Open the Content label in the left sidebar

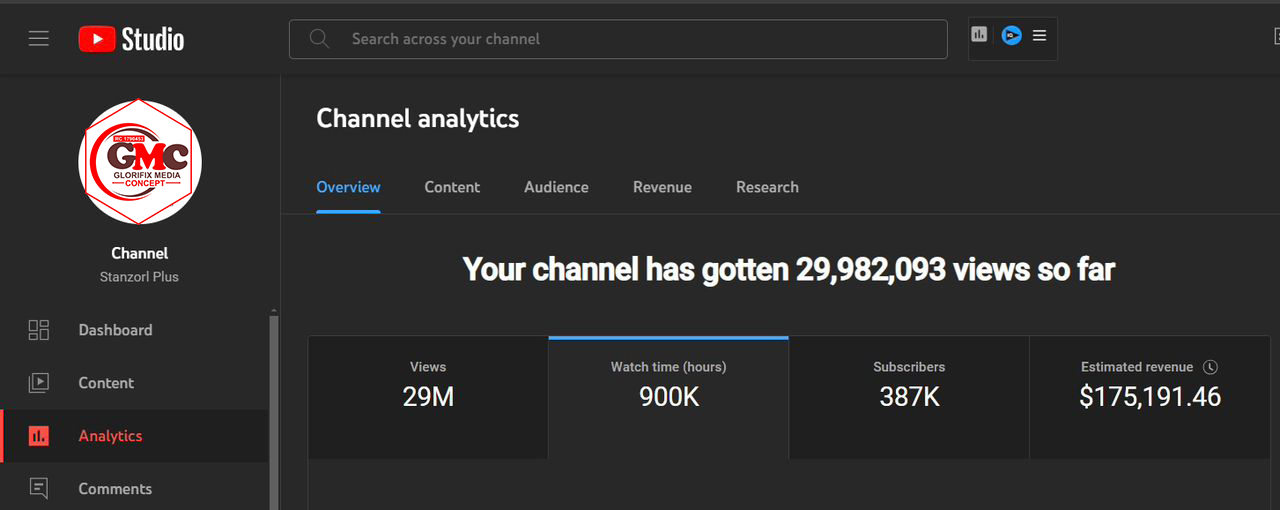(x=106, y=383)
